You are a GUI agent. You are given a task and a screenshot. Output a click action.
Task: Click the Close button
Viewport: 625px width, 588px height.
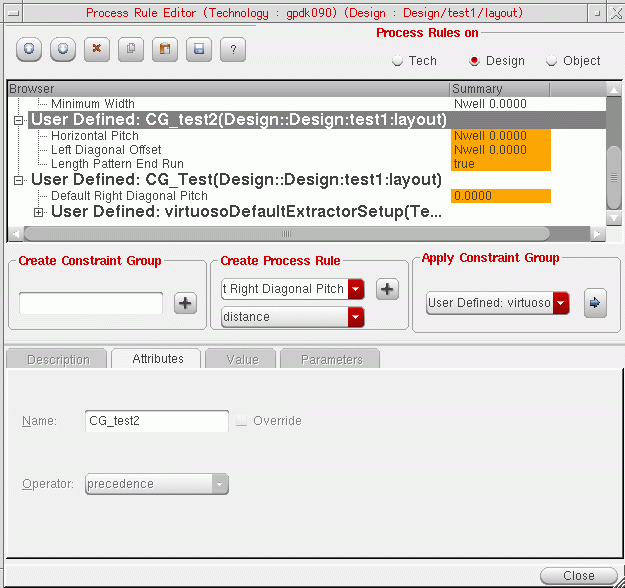point(578,576)
